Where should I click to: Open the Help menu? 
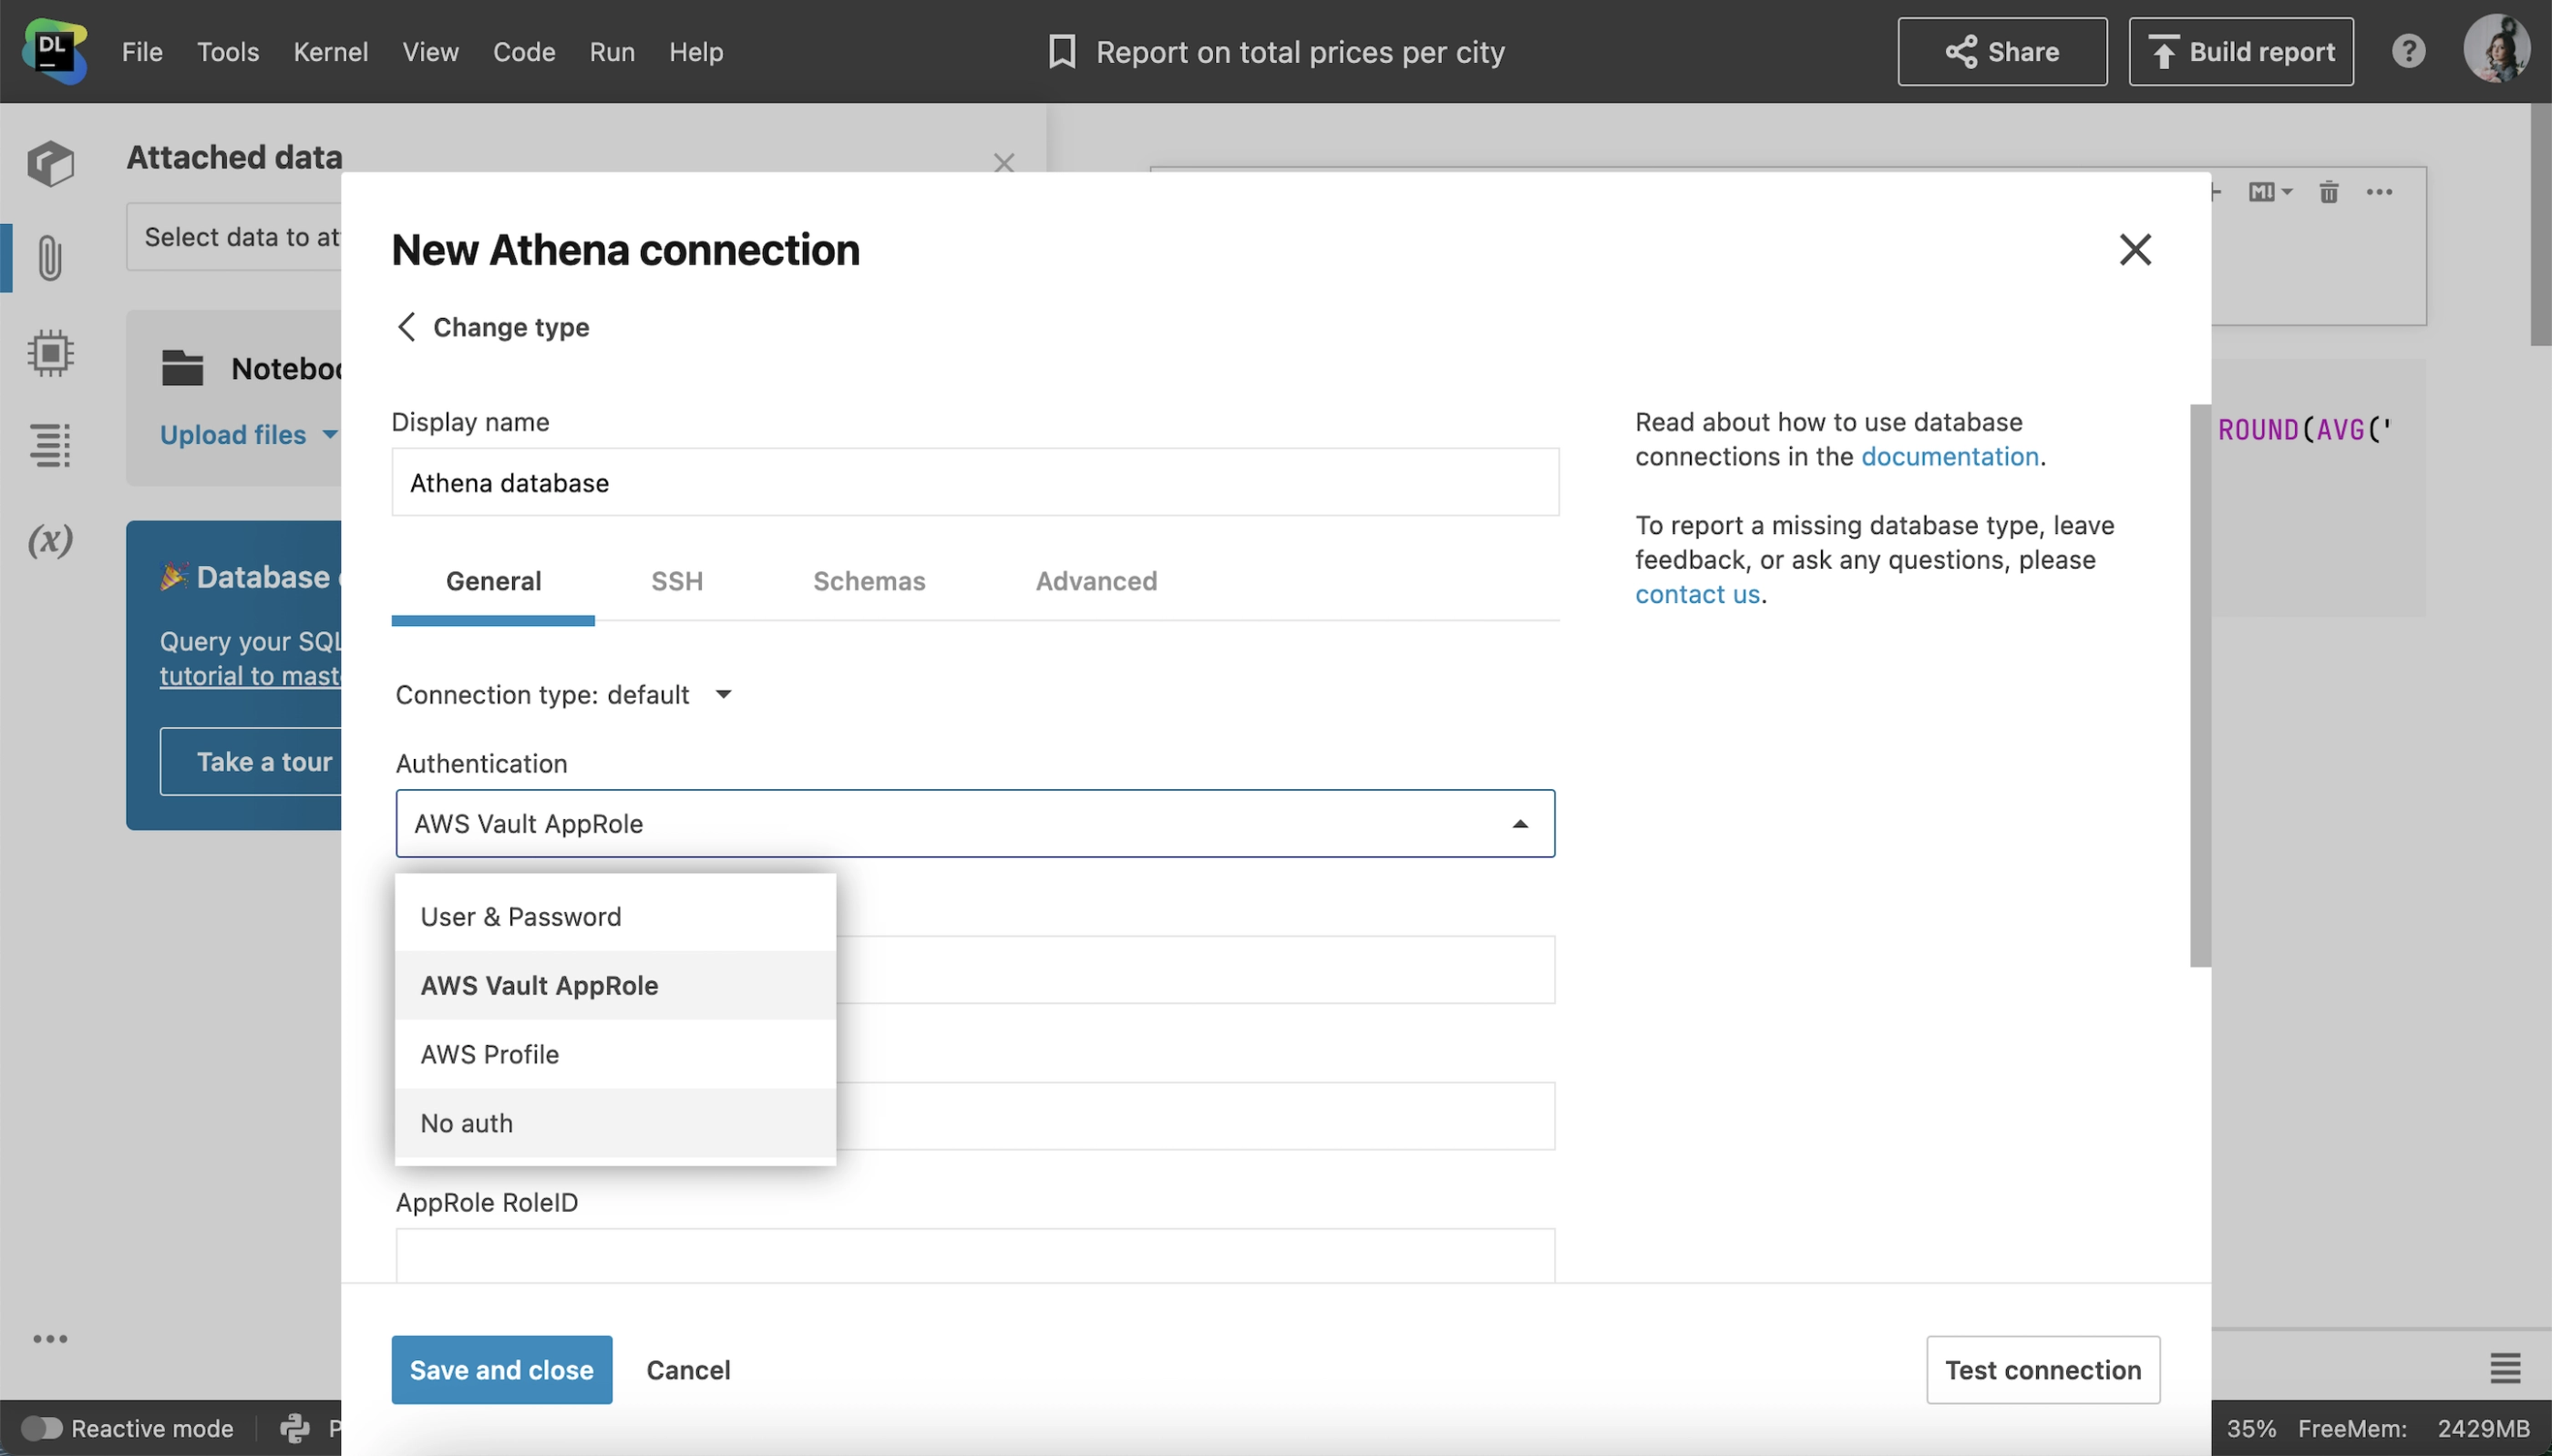tap(696, 51)
